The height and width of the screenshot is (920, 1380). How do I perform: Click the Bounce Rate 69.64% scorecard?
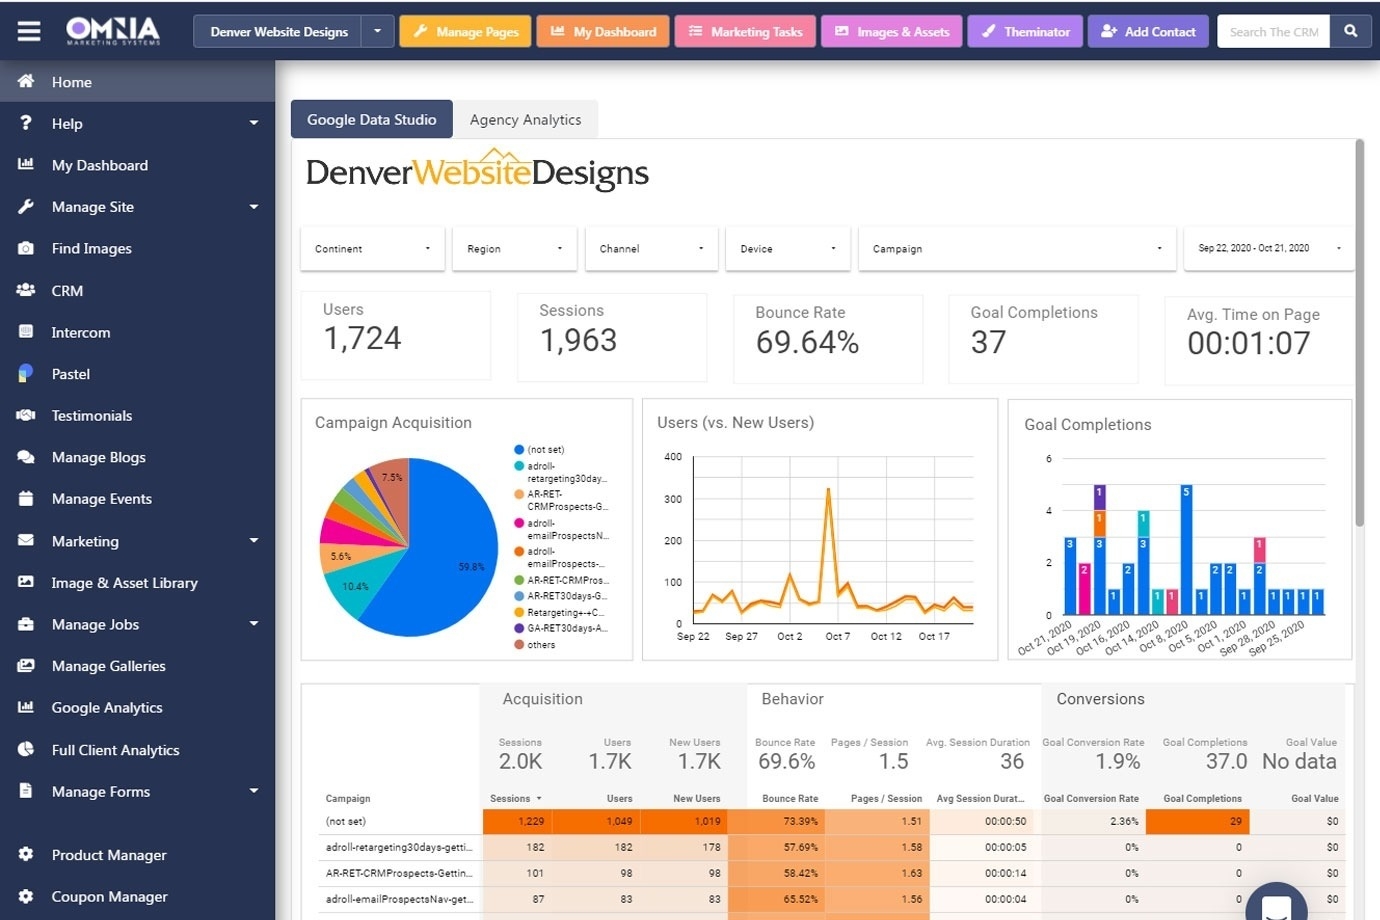click(828, 338)
